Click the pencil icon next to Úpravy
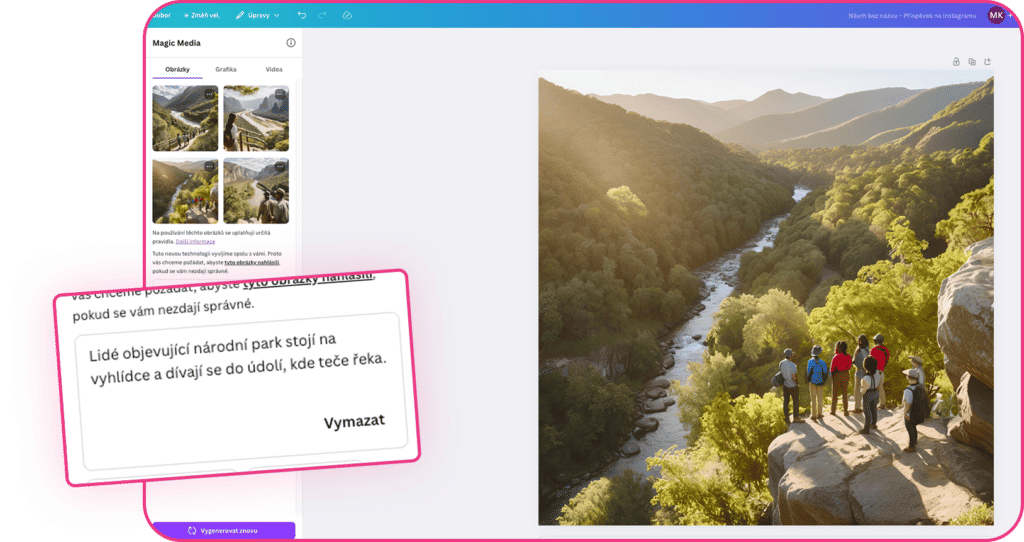Image resolution: width=1024 pixels, height=542 pixels. point(240,15)
